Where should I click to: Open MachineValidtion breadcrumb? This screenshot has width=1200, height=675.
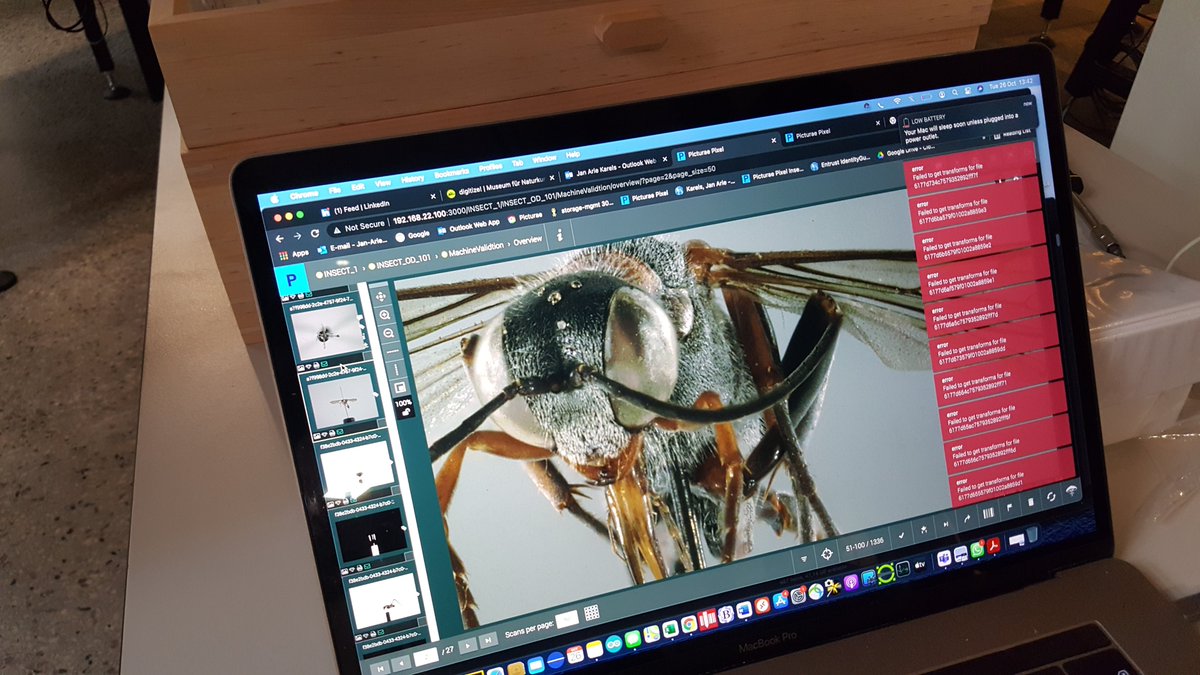tap(475, 250)
